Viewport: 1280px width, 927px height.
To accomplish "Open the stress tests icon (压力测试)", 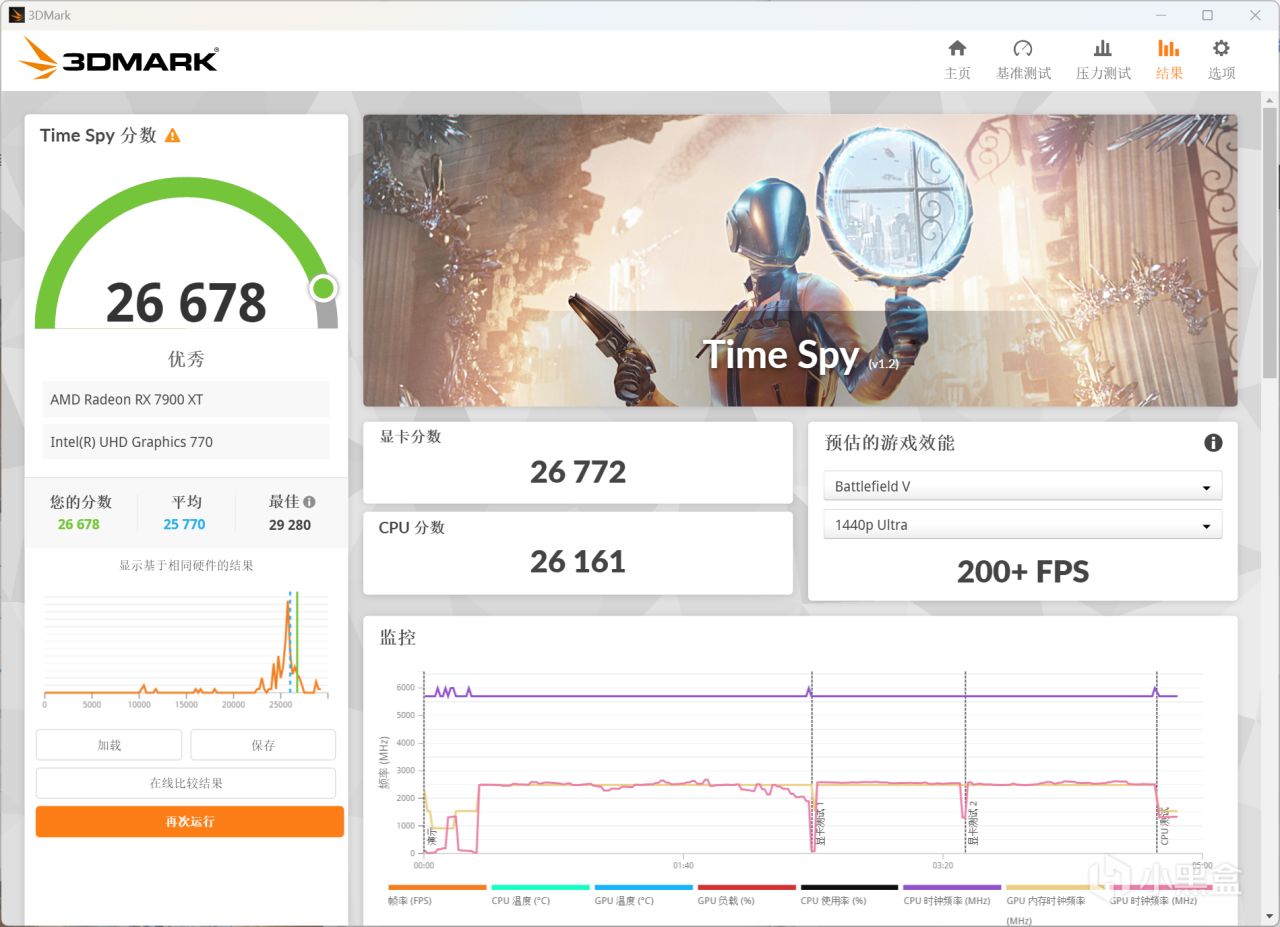I will tap(1103, 49).
